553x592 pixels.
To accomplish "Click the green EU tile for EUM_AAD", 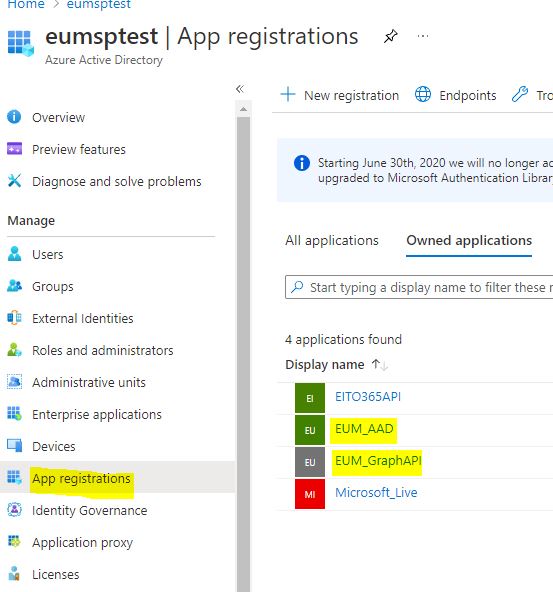I will pos(310,430).
